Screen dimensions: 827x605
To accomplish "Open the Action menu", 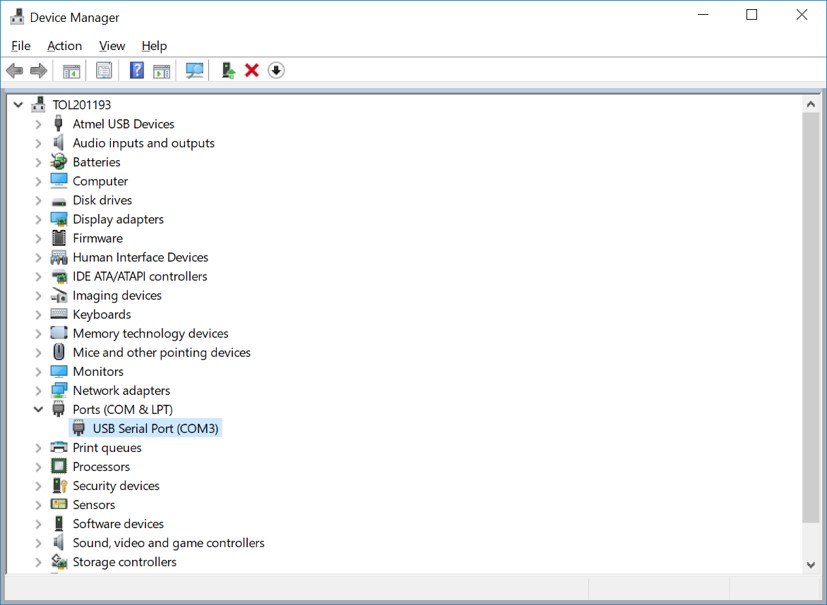I will pyautogui.click(x=64, y=46).
